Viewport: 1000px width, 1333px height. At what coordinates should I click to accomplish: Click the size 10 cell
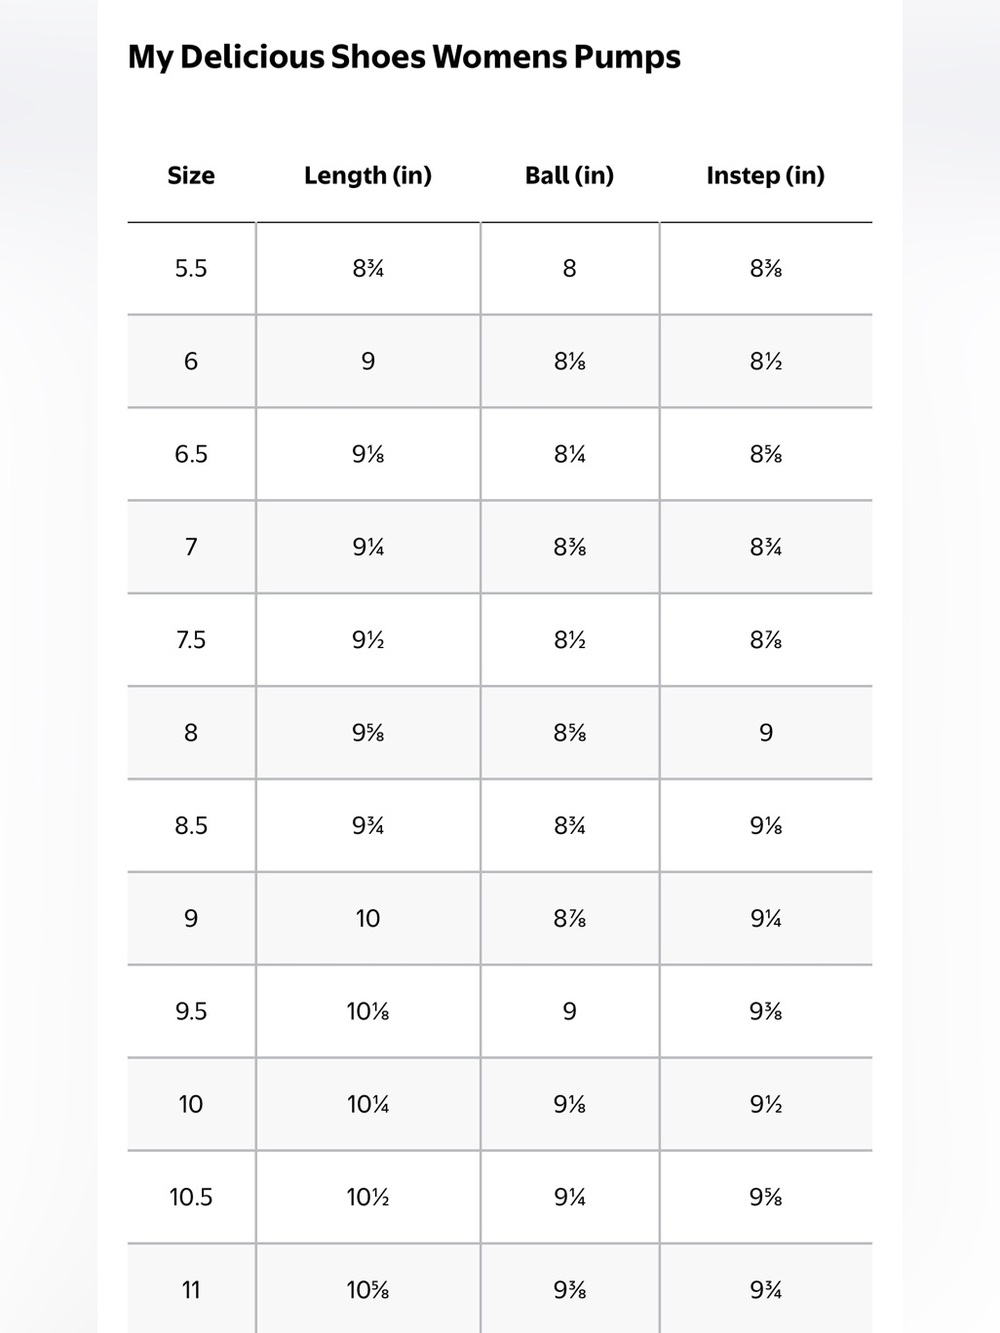click(191, 1105)
